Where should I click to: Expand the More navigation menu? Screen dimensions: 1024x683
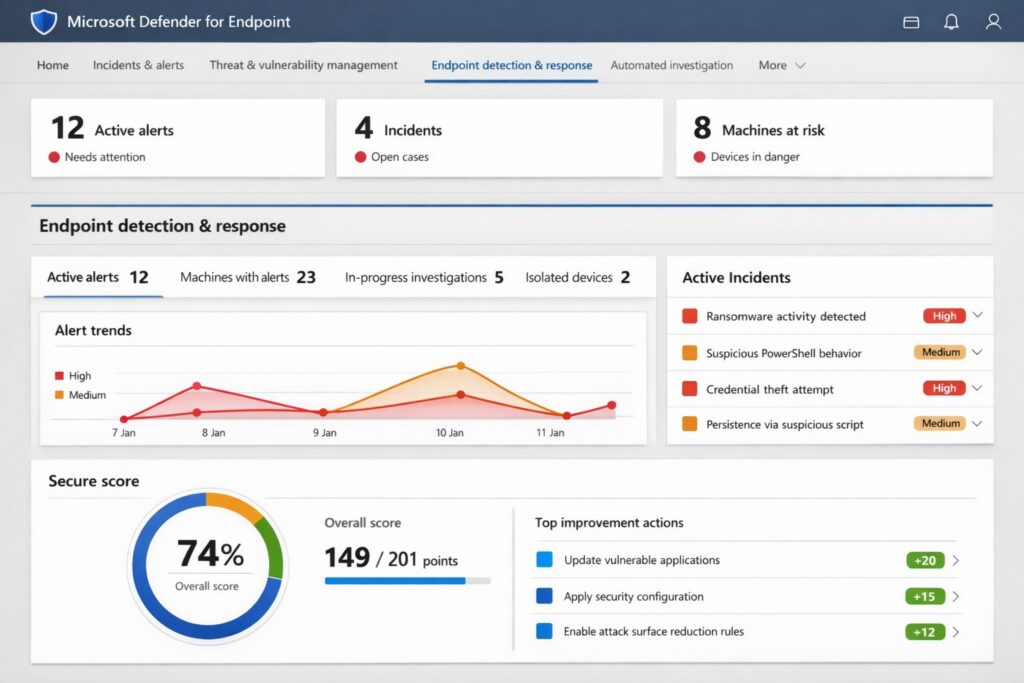781,65
